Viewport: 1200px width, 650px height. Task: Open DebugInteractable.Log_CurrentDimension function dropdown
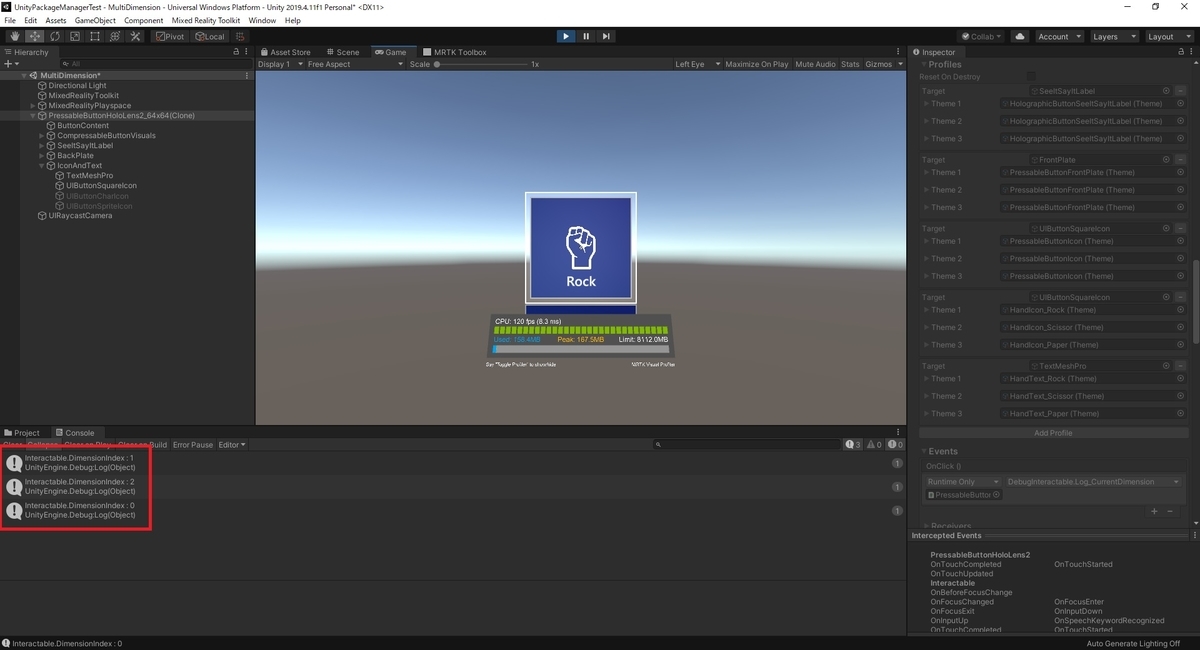click(x=1094, y=482)
